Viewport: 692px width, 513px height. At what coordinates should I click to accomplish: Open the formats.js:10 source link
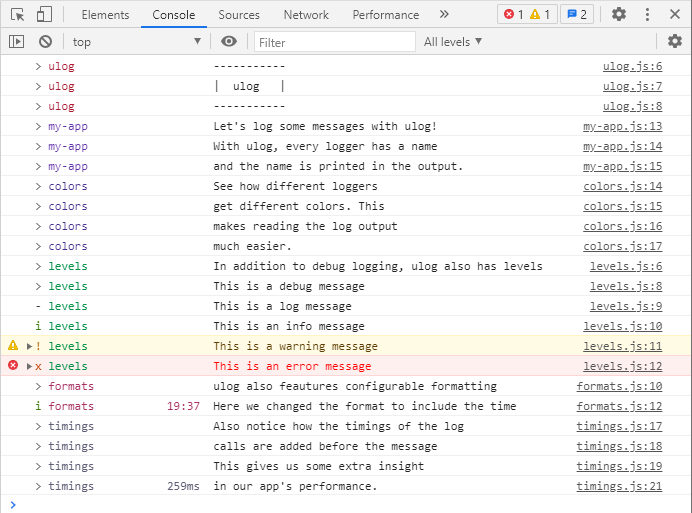[x=619, y=386]
